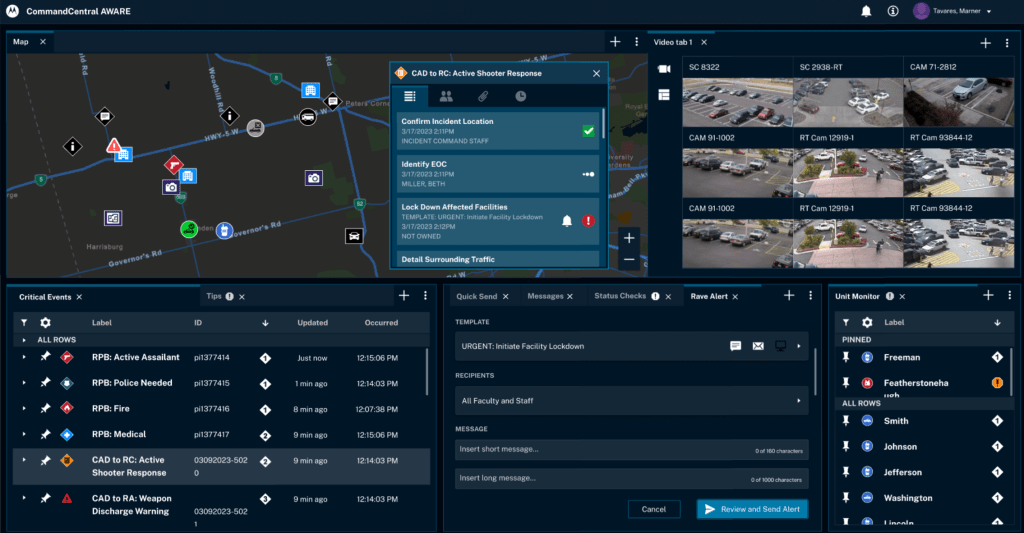The image size is (1024, 533).
Task: Click the Review and Send Alert button
Action: click(x=752, y=509)
